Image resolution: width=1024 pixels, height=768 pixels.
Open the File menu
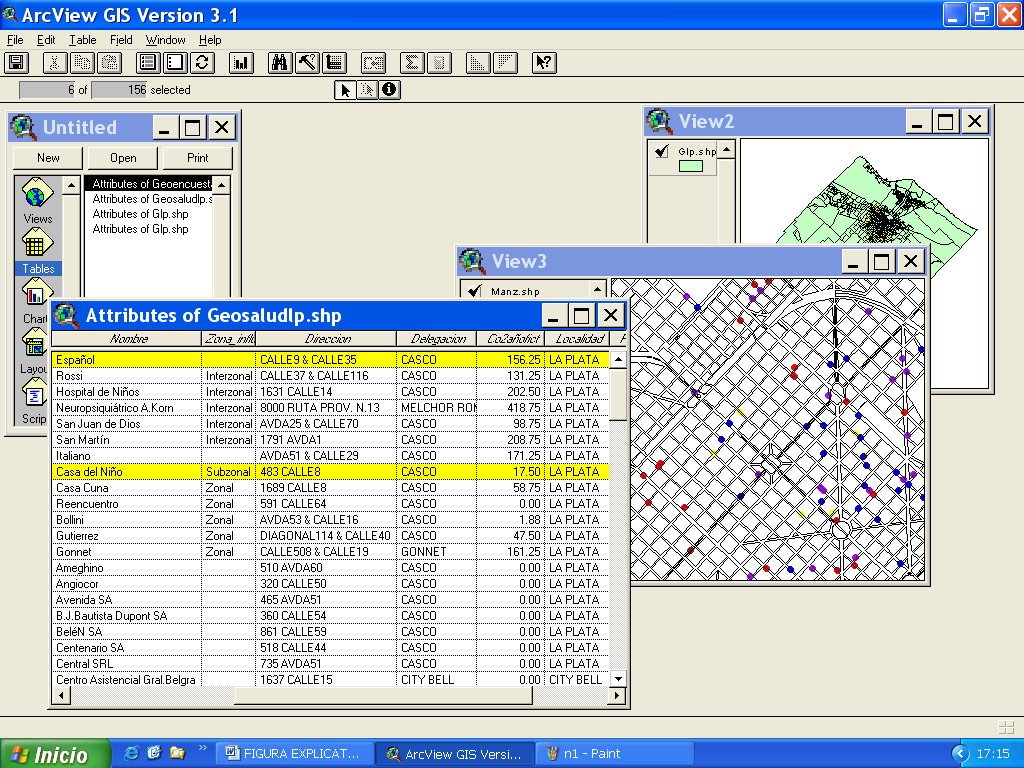[15, 40]
